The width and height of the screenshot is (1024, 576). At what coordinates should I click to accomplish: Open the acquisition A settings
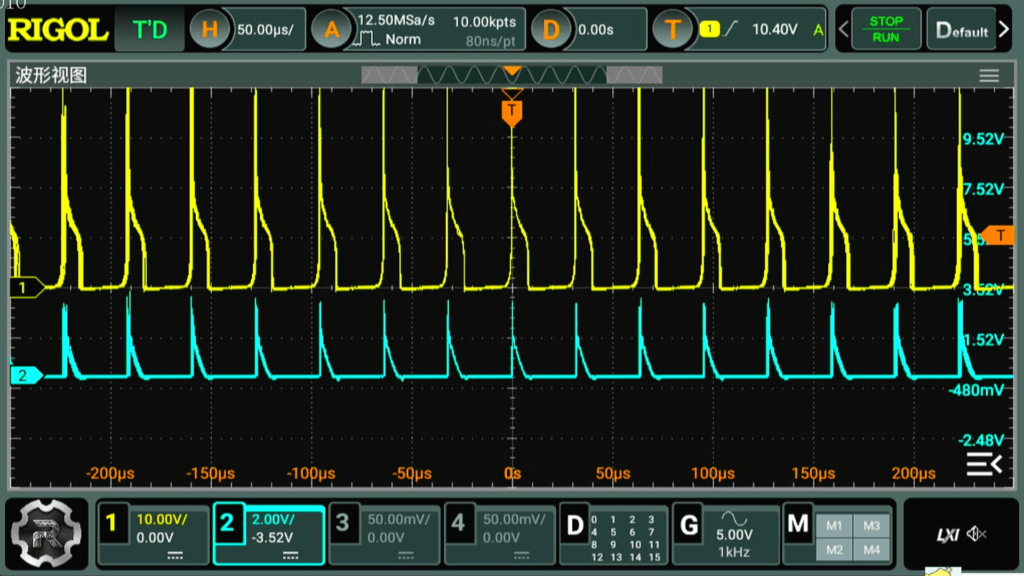(329, 30)
